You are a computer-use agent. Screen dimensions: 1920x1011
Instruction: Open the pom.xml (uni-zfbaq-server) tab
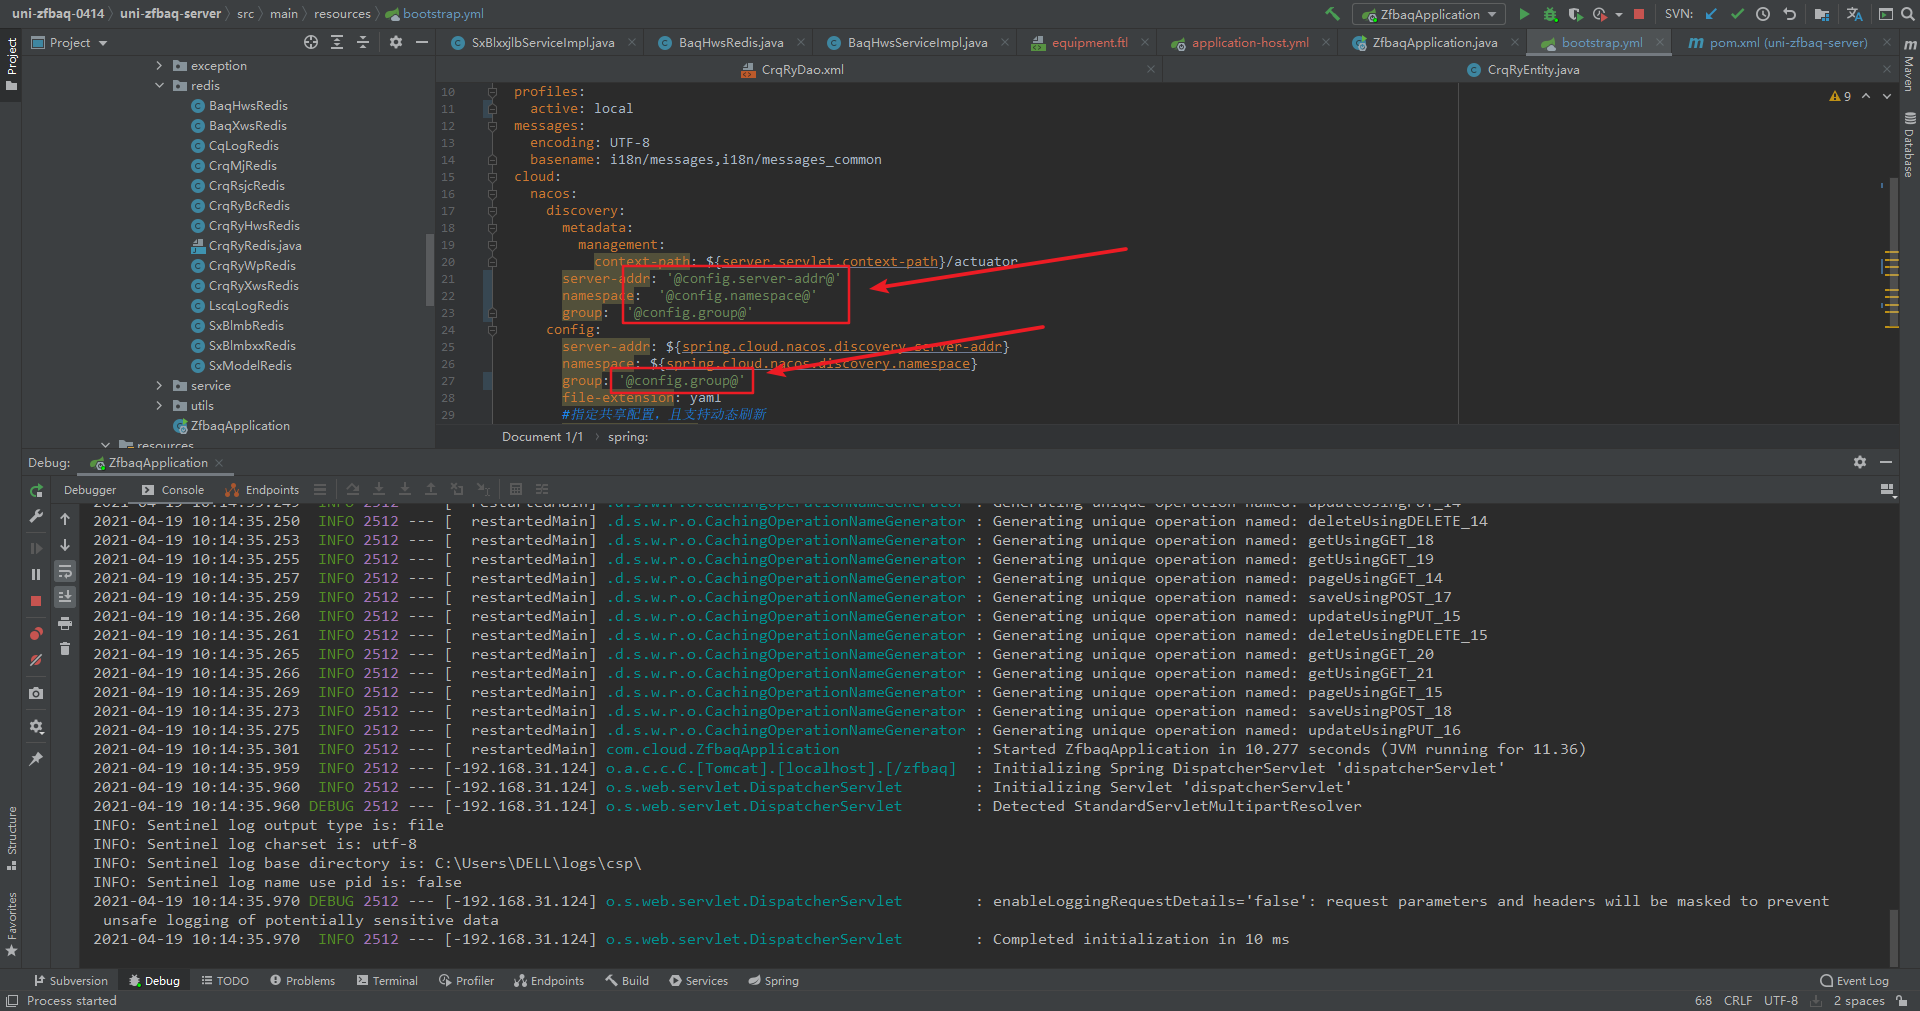click(x=1788, y=43)
